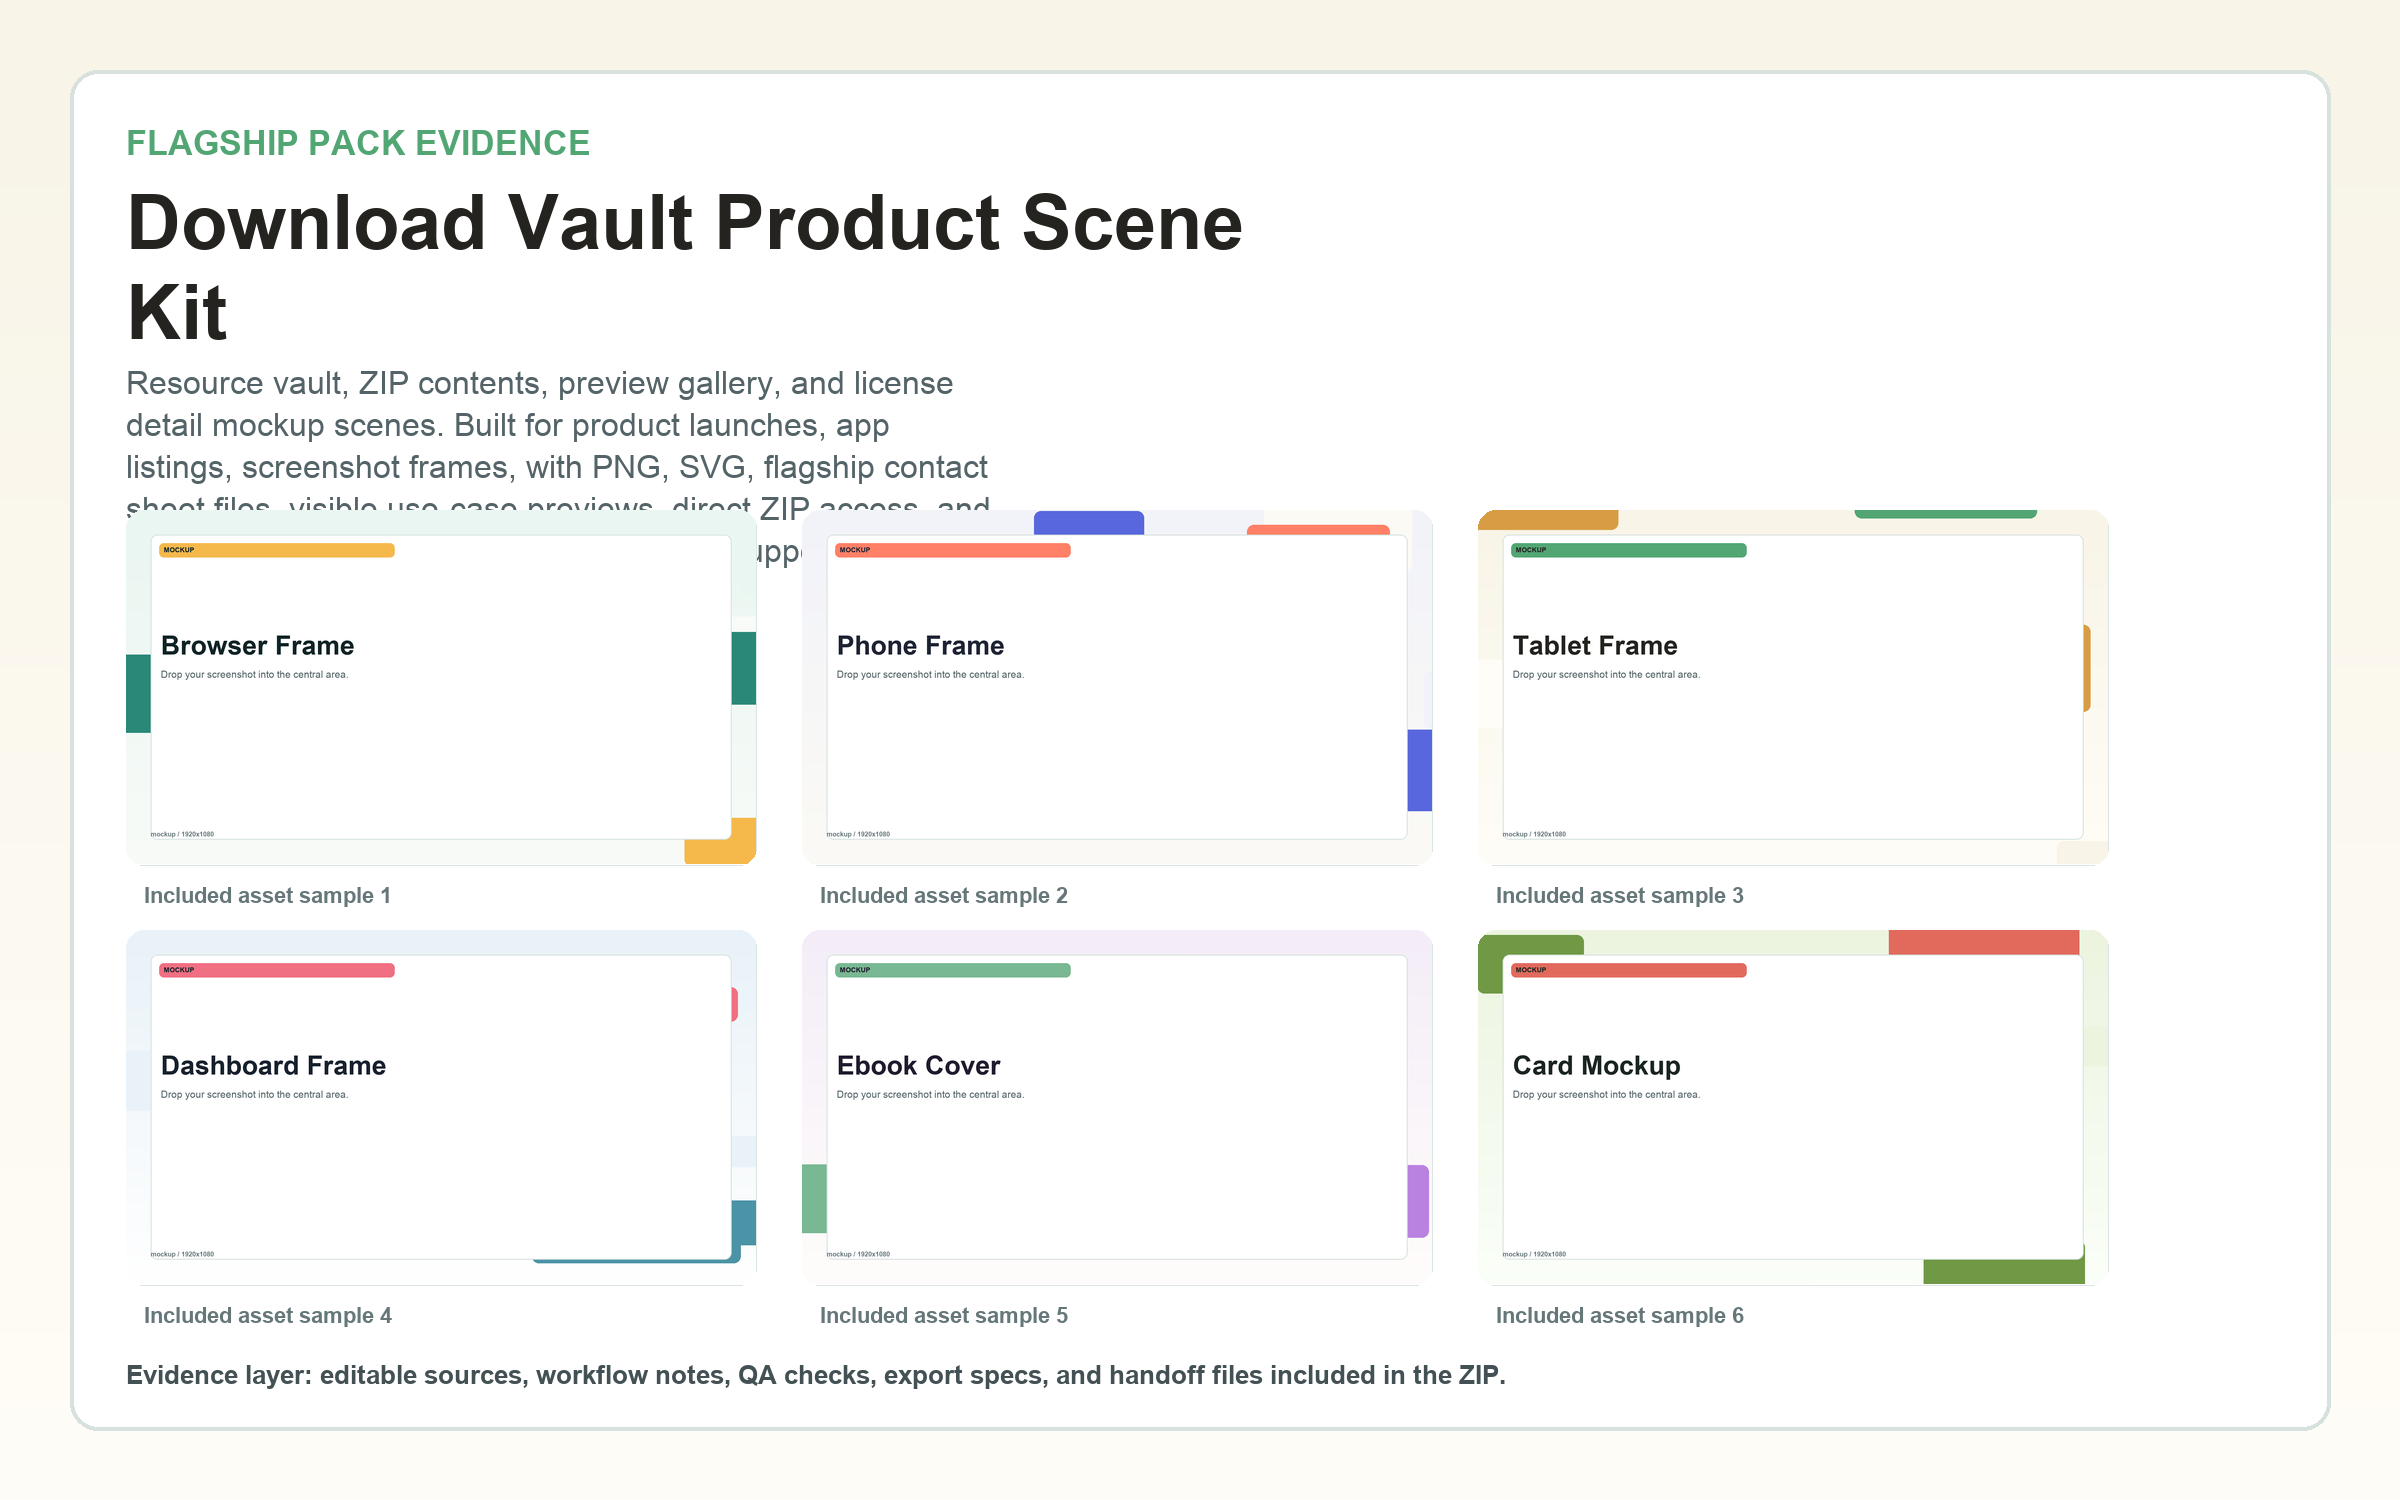Viewport: 2400px width, 1500px height.
Task: Open the Phone Frame mockup thumbnail
Action: (1117, 687)
